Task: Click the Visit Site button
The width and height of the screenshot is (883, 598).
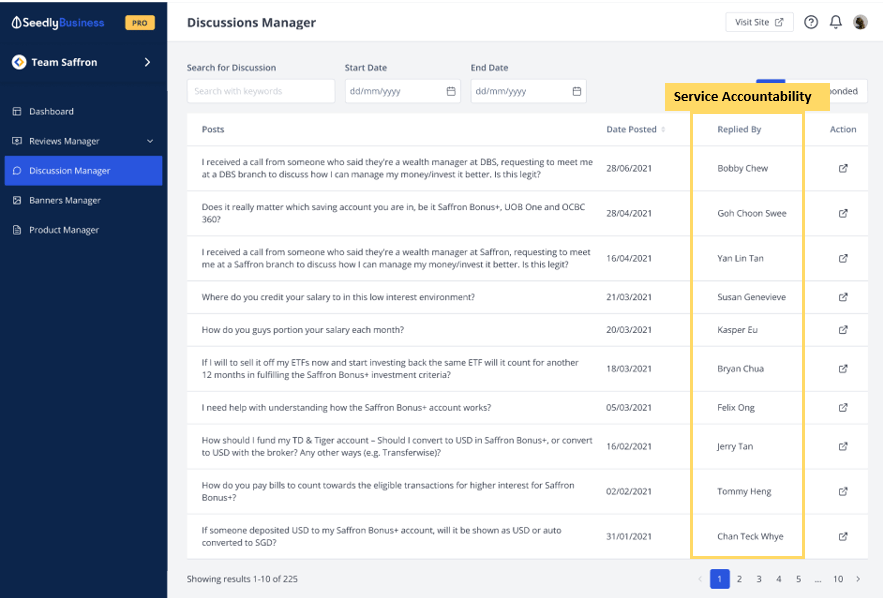Action: coord(759,22)
